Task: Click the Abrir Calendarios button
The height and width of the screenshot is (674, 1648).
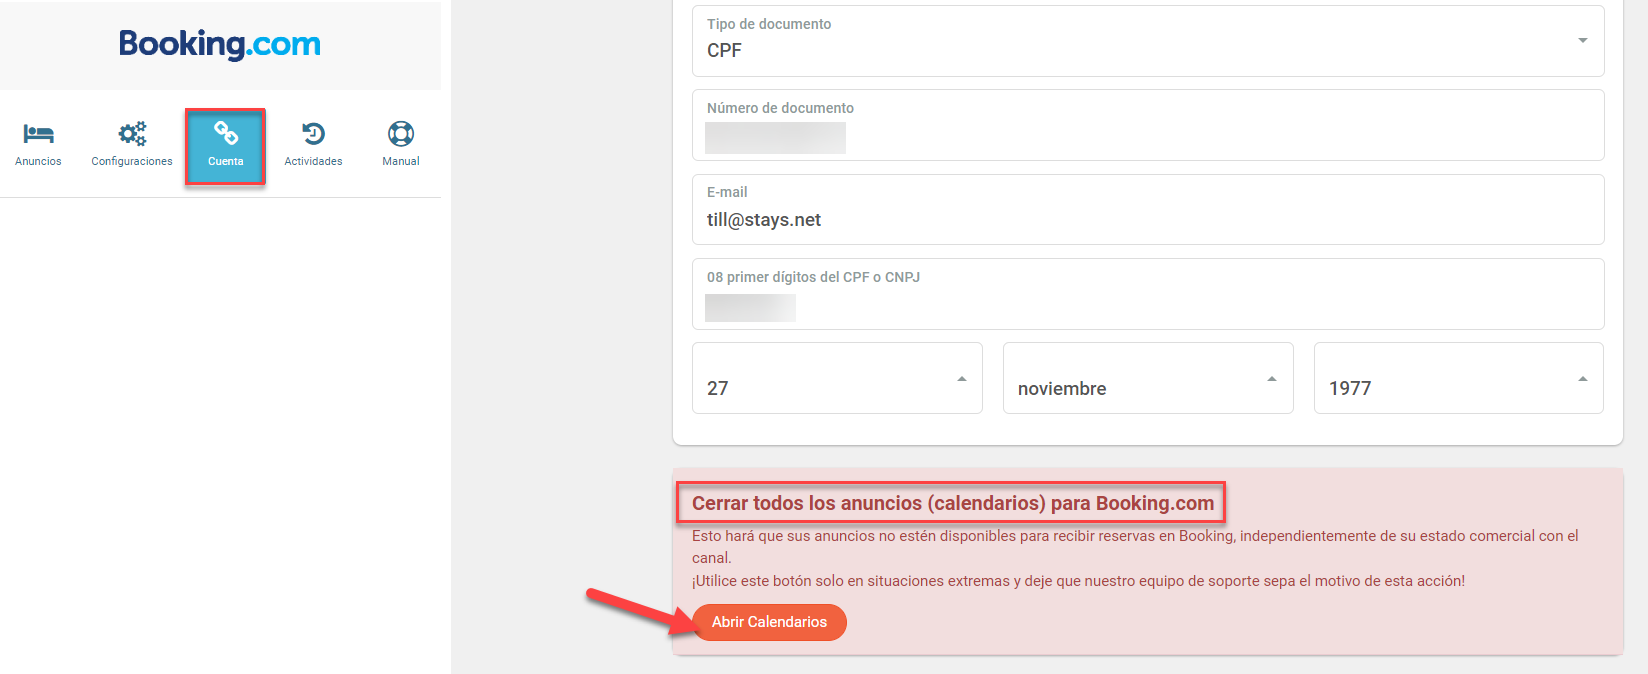Action: [769, 622]
